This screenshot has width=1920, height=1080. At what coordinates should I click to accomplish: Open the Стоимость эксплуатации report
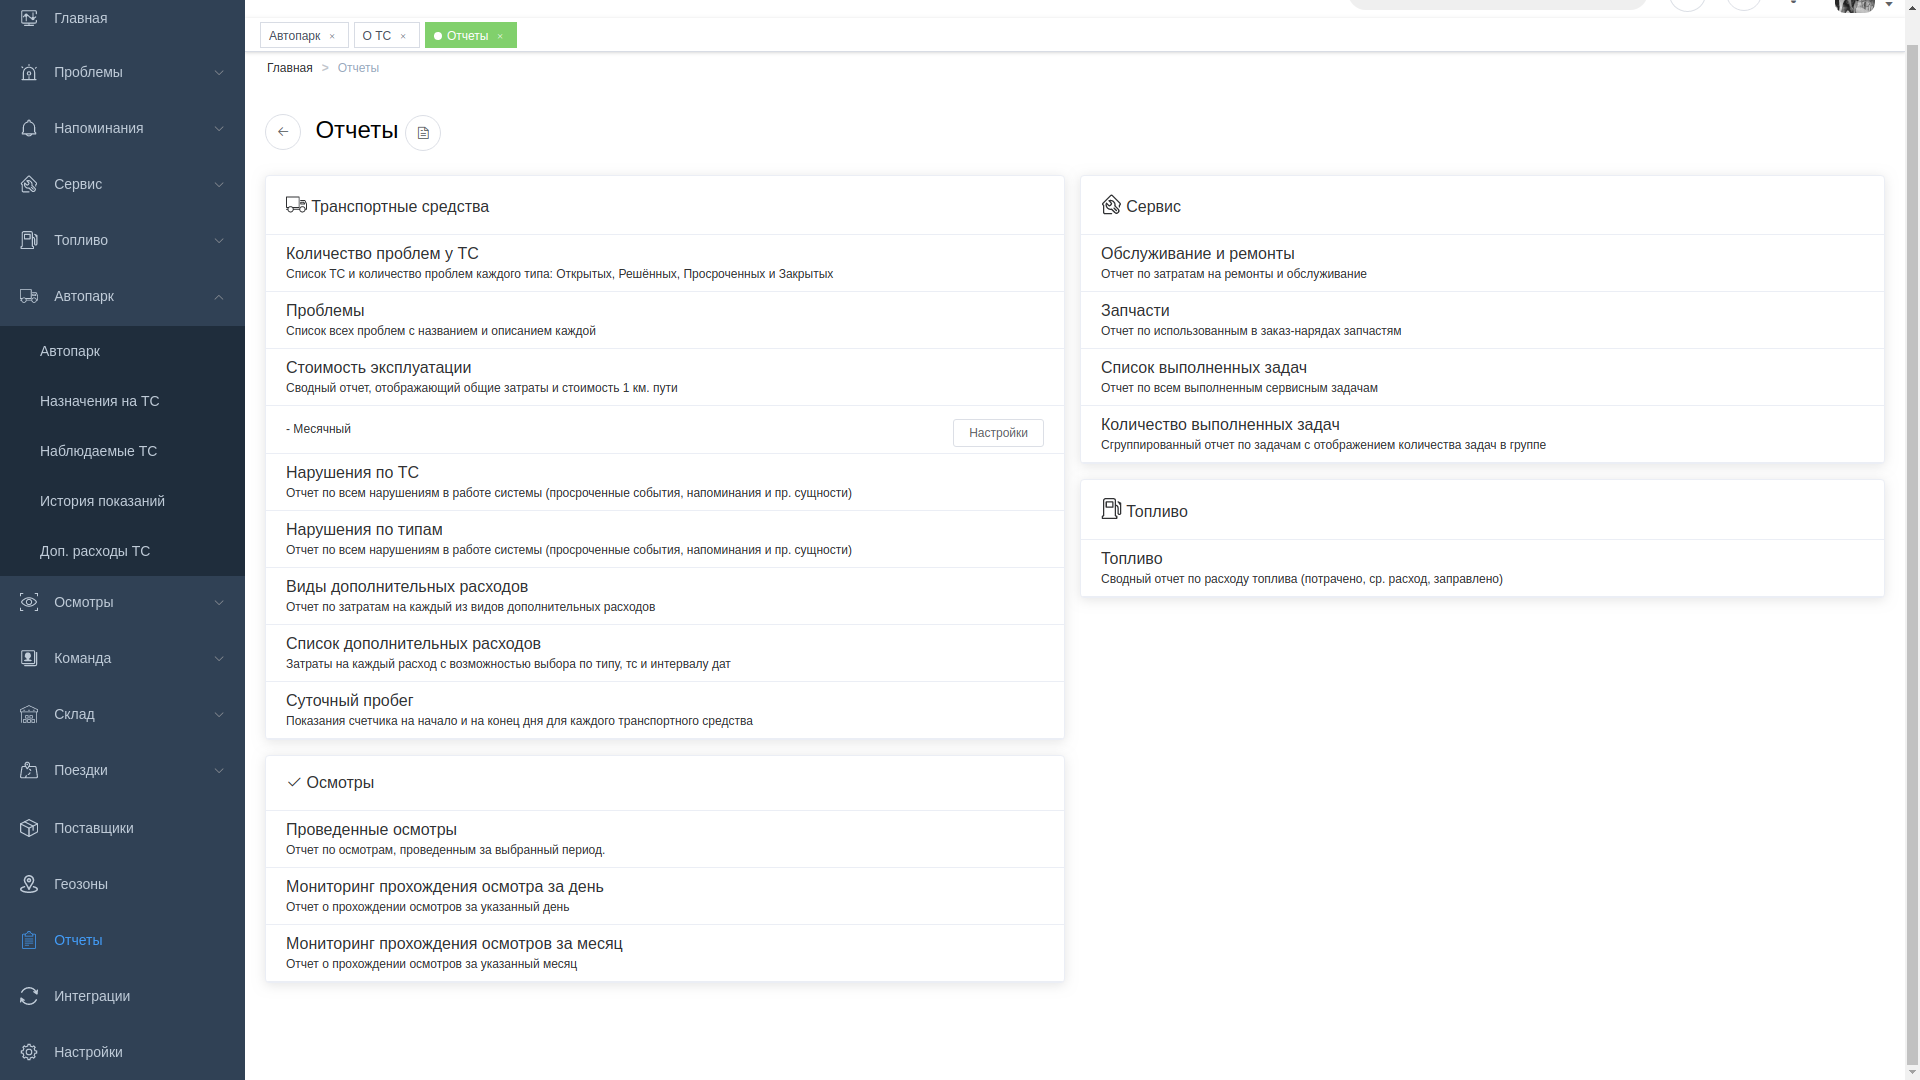[378, 368]
